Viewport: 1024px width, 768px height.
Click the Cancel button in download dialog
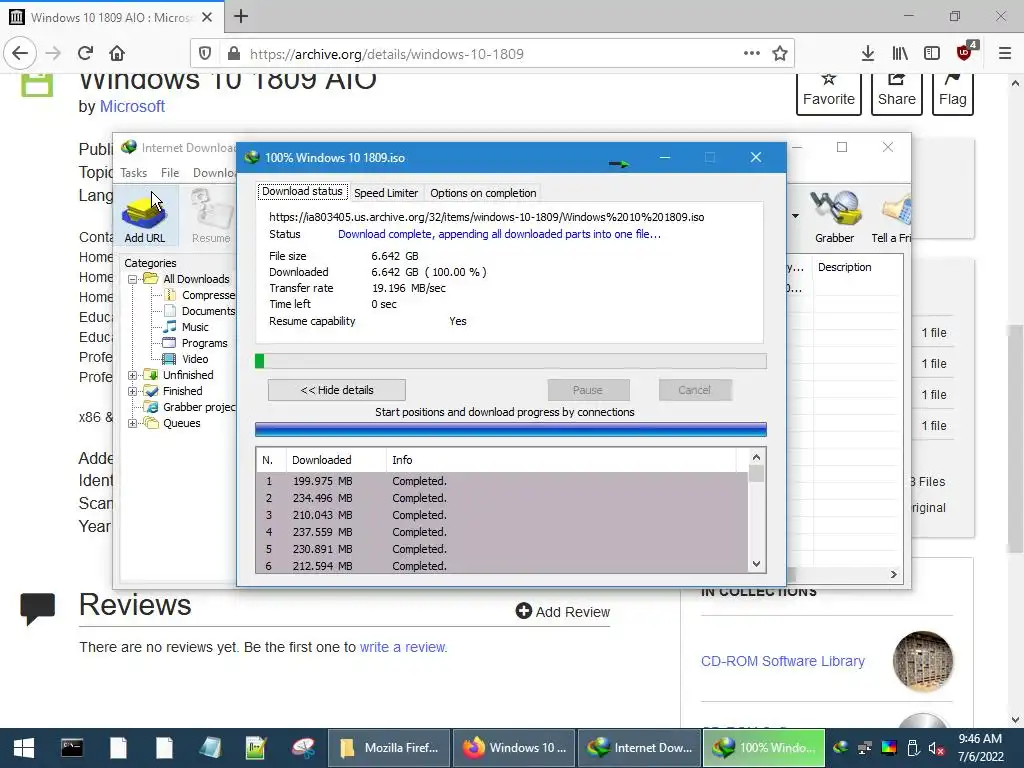coord(694,390)
